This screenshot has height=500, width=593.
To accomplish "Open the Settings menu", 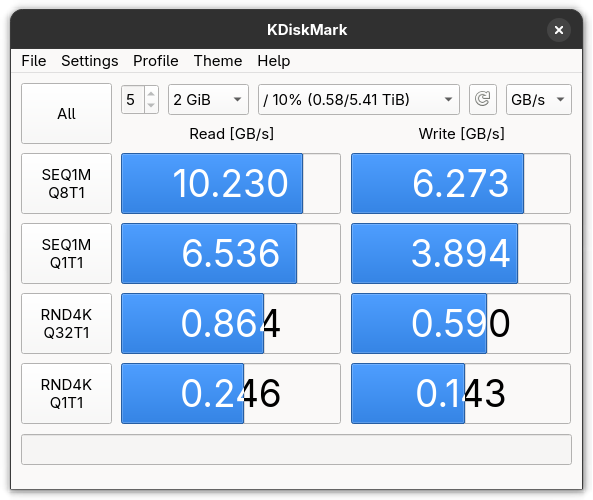I will pos(90,61).
